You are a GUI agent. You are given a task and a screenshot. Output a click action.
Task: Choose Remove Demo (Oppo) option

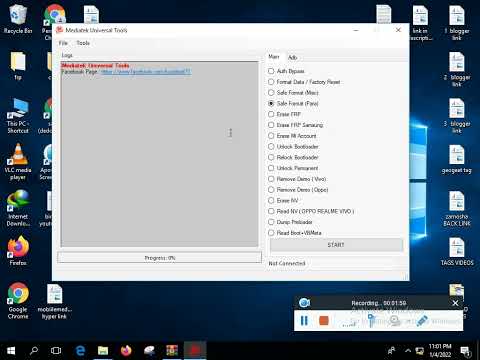pos(271,190)
